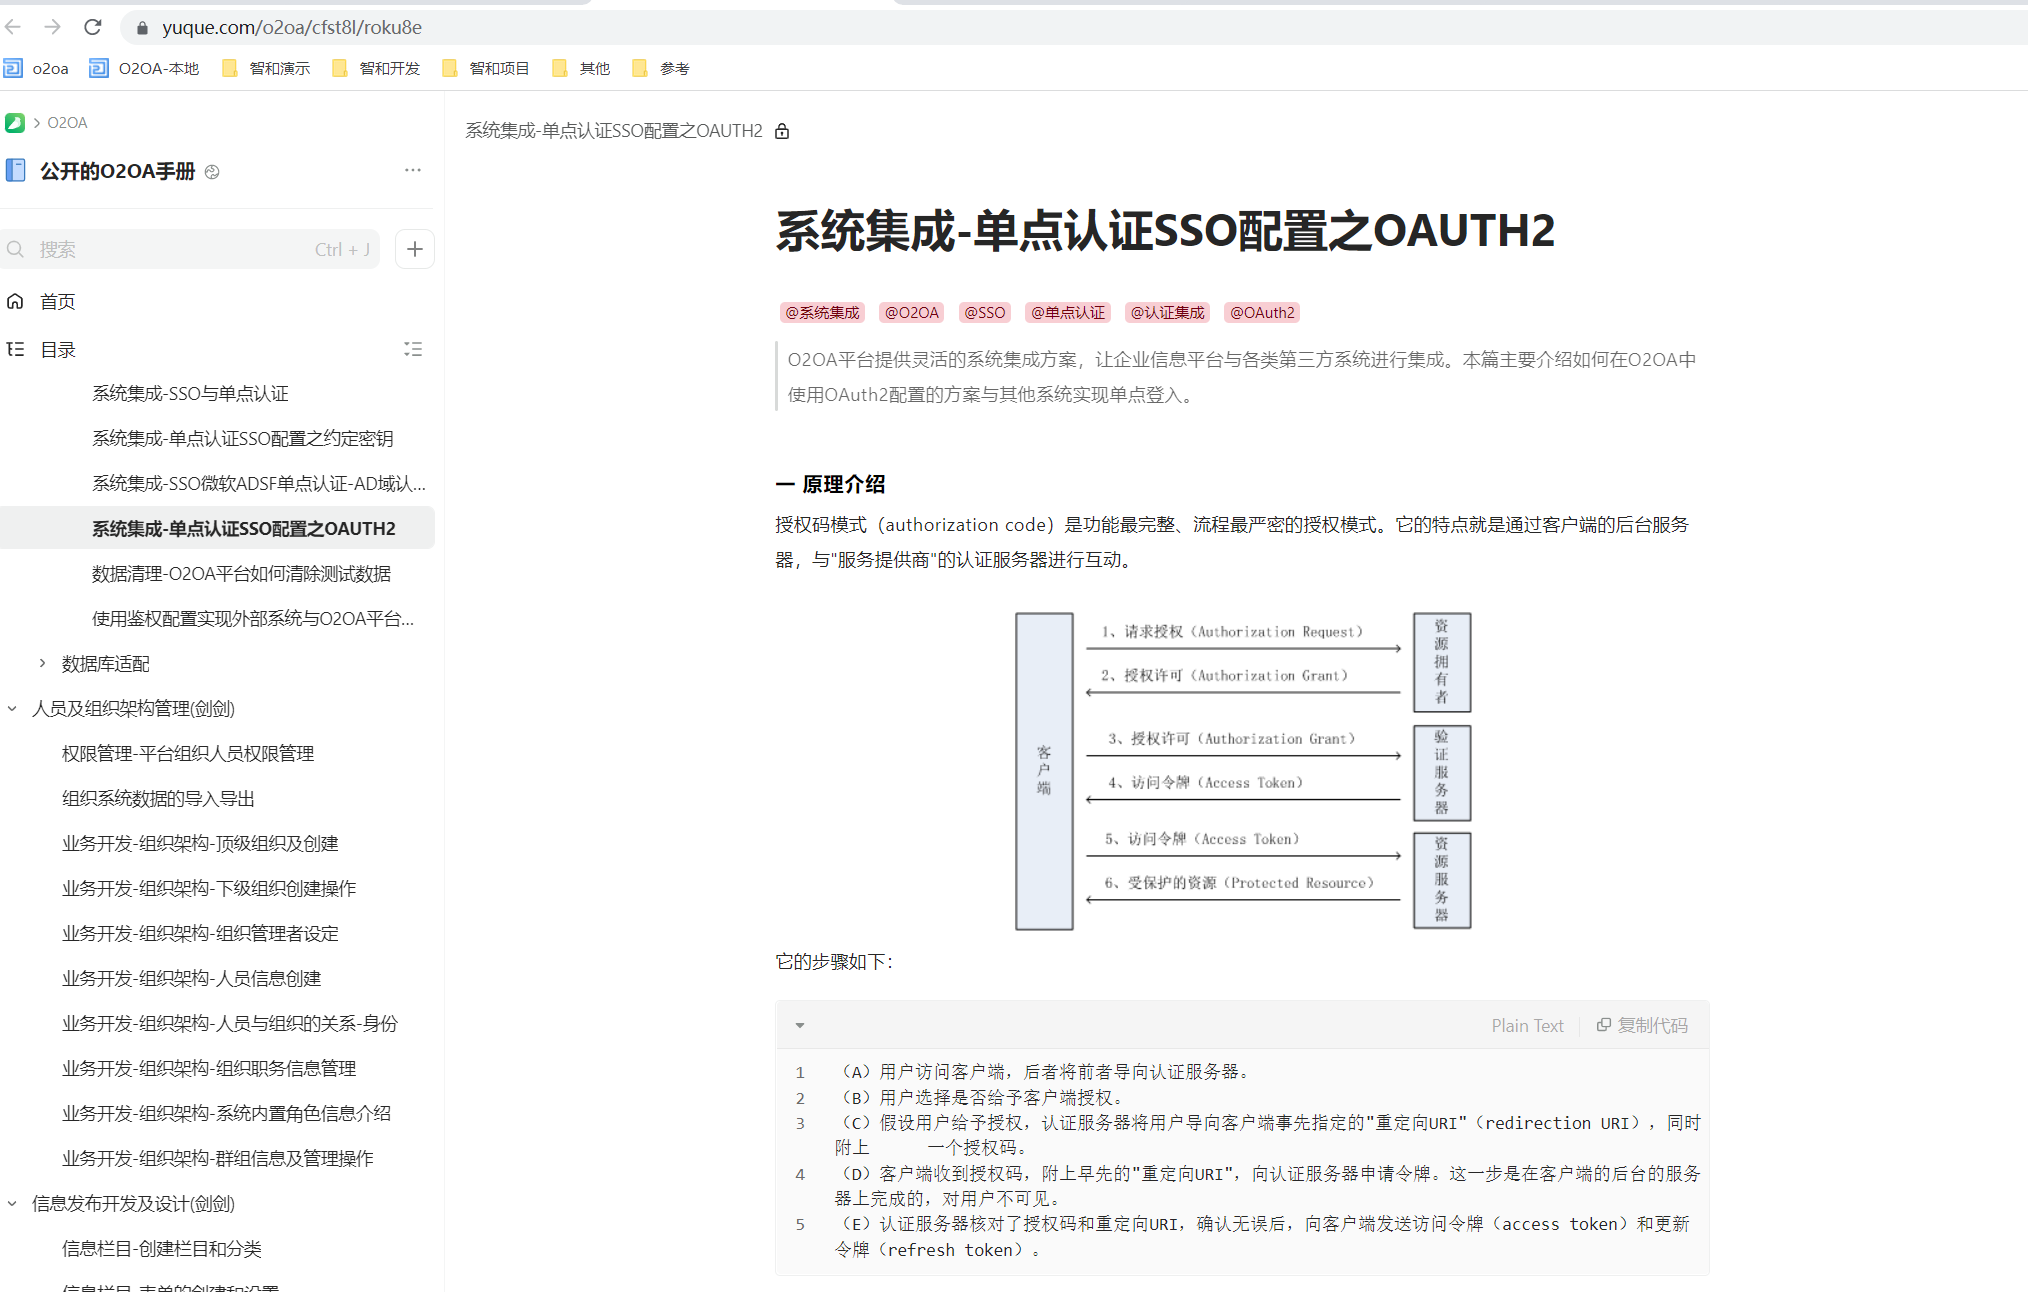Click 复制代码 copy icon in code block
Screen dimensions: 2028x1292
1604,1025
